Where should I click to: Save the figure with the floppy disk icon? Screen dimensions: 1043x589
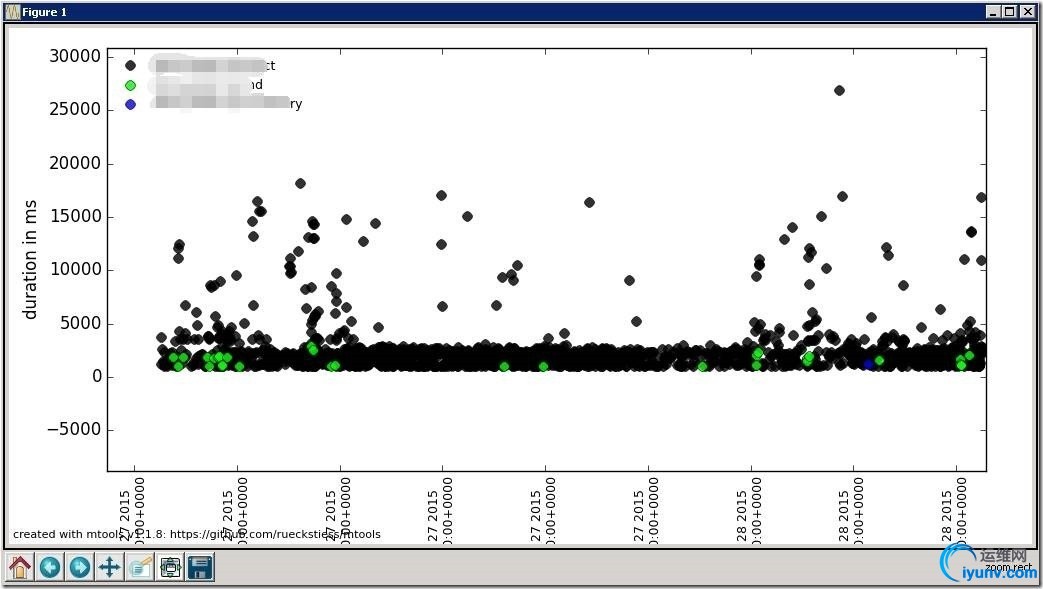pyautogui.click(x=200, y=568)
